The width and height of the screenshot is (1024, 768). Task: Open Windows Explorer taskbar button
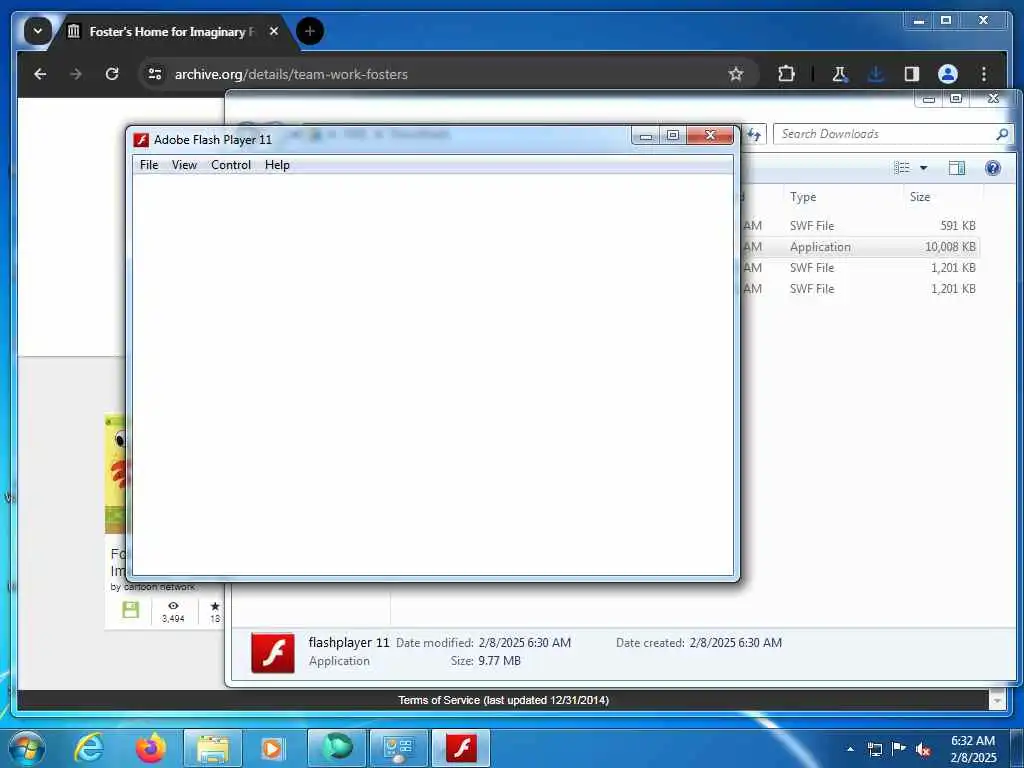[x=212, y=748]
